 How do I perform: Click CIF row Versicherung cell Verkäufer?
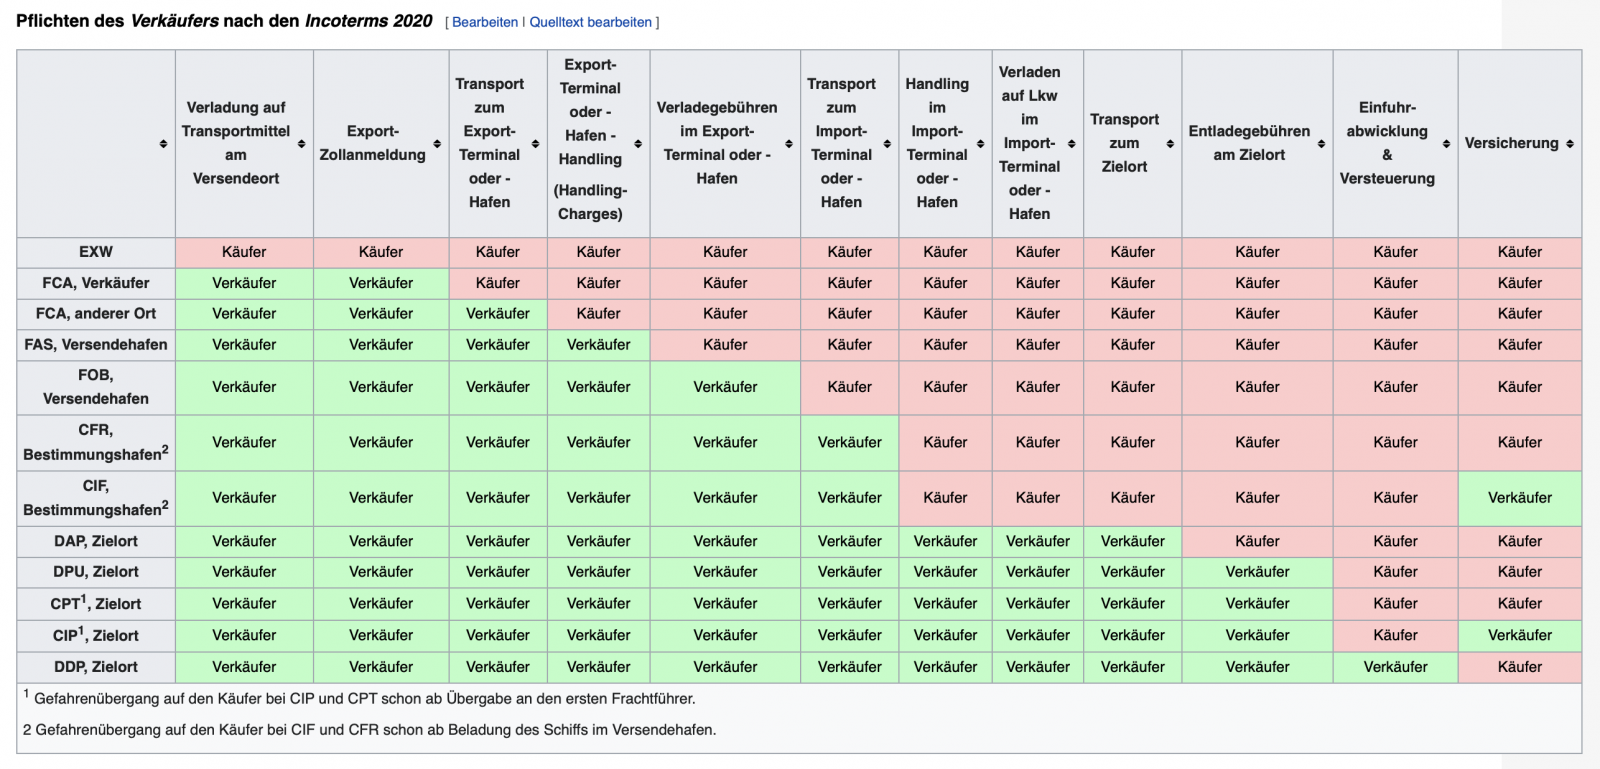[1520, 498]
